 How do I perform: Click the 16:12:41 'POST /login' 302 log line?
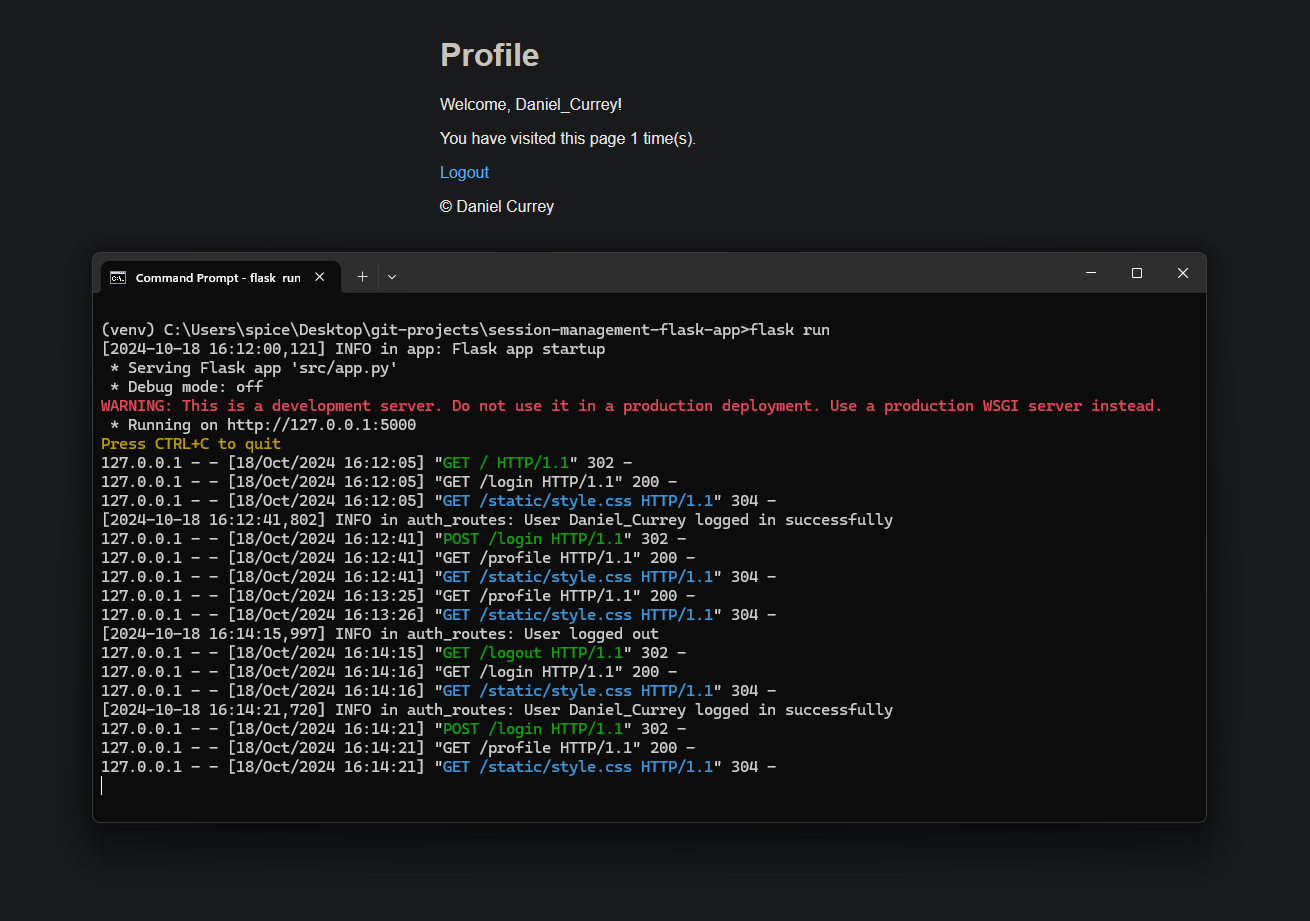(393, 539)
